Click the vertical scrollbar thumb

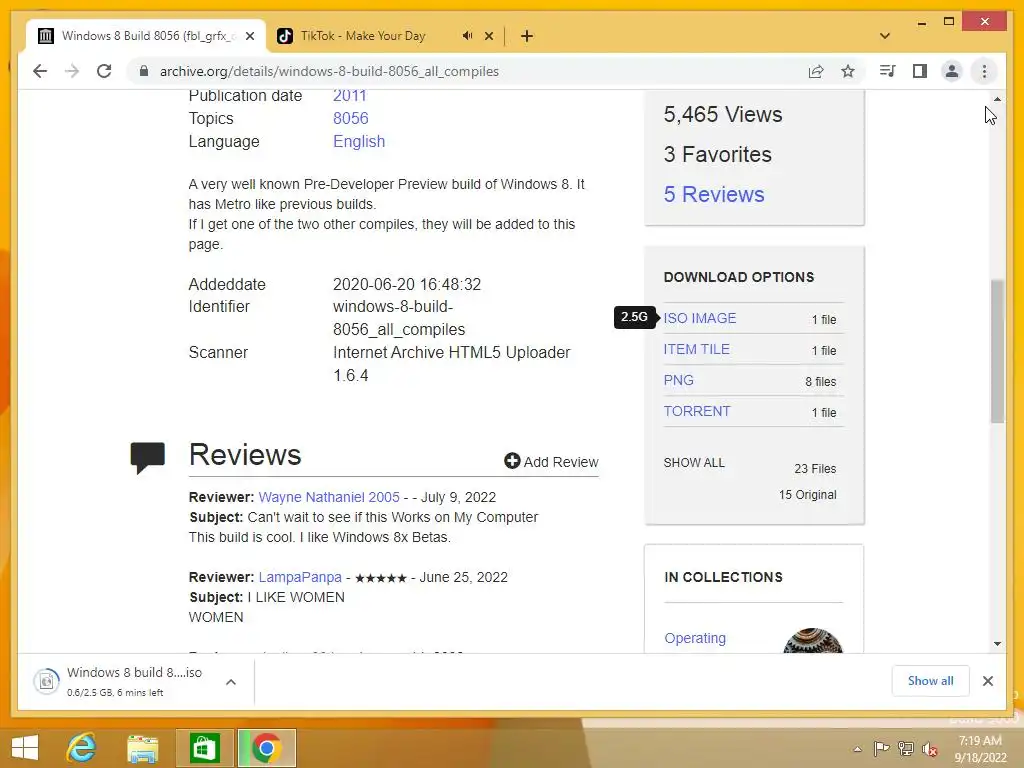coord(997,351)
